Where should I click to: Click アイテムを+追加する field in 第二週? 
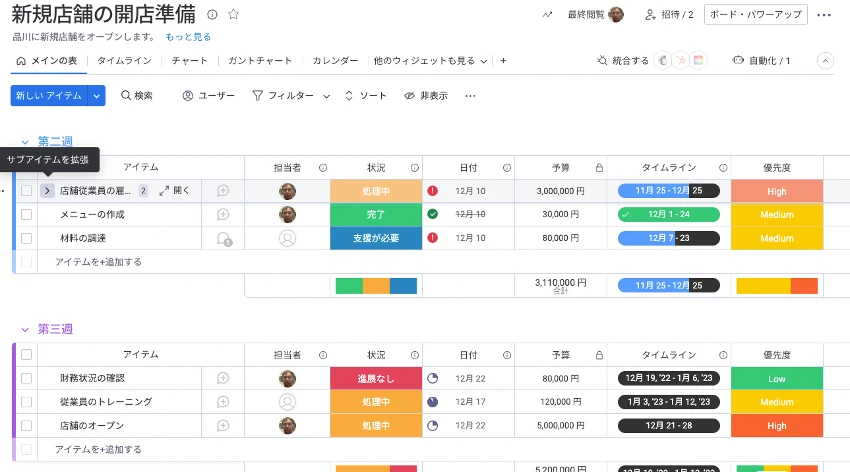tap(98, 262)
